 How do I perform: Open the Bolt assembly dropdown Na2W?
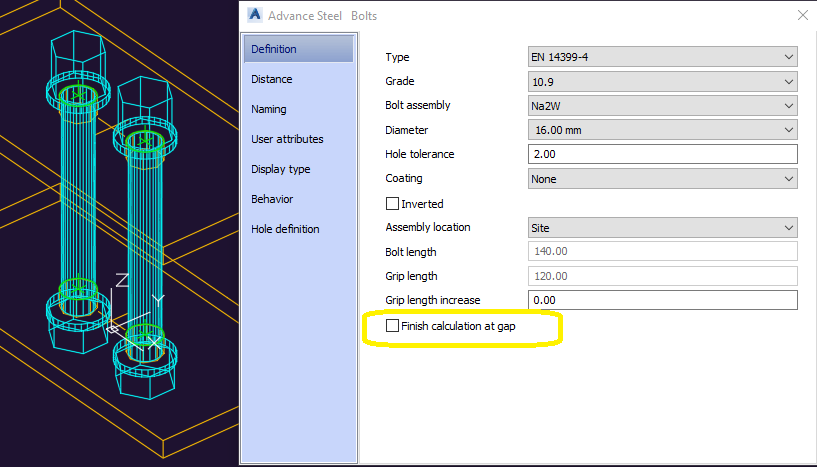(x=662, y=106)
